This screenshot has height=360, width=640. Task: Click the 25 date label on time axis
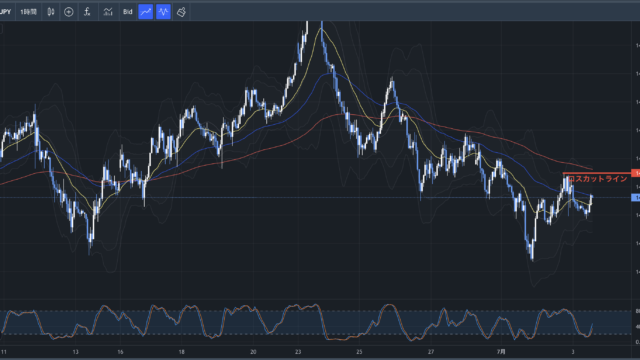point(359,352)
